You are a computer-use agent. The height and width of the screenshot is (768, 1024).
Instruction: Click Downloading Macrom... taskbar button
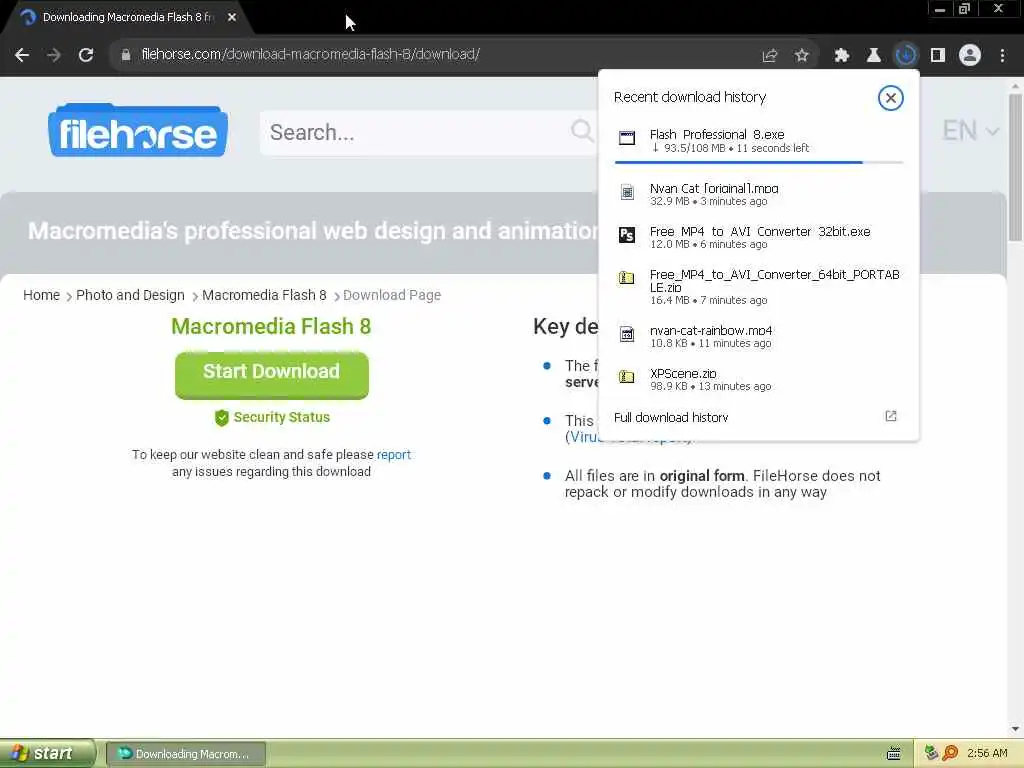[185, 754]
